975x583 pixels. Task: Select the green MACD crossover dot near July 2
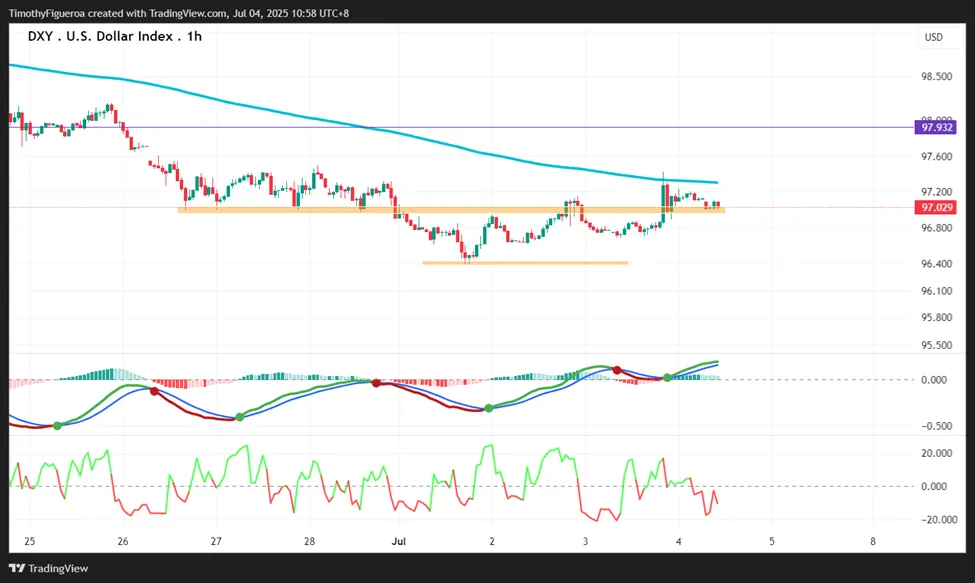(489, 408)
